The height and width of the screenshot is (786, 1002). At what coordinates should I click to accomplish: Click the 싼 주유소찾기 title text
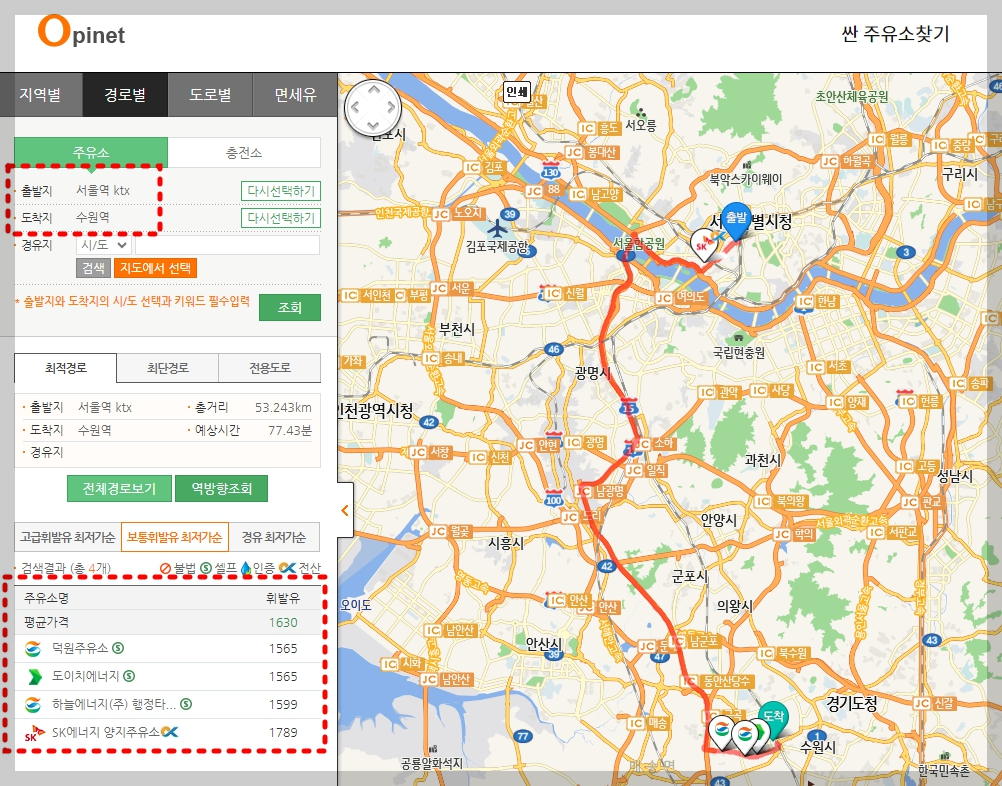(895, 33)
